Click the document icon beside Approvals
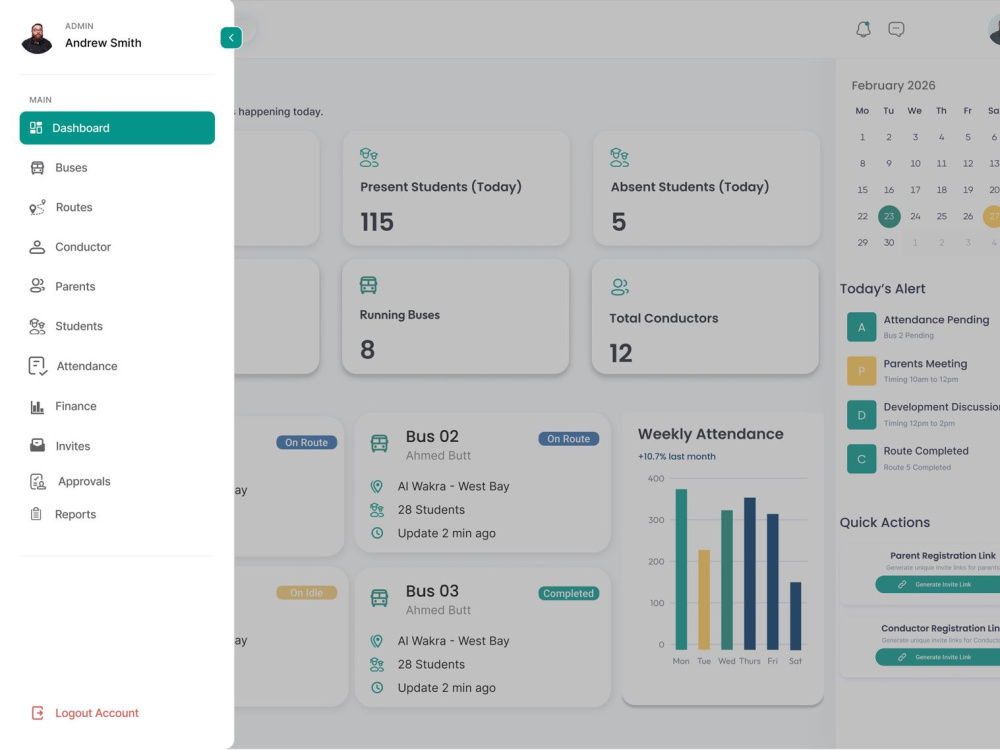1000x750 pixels. click(x=38, y=482)
